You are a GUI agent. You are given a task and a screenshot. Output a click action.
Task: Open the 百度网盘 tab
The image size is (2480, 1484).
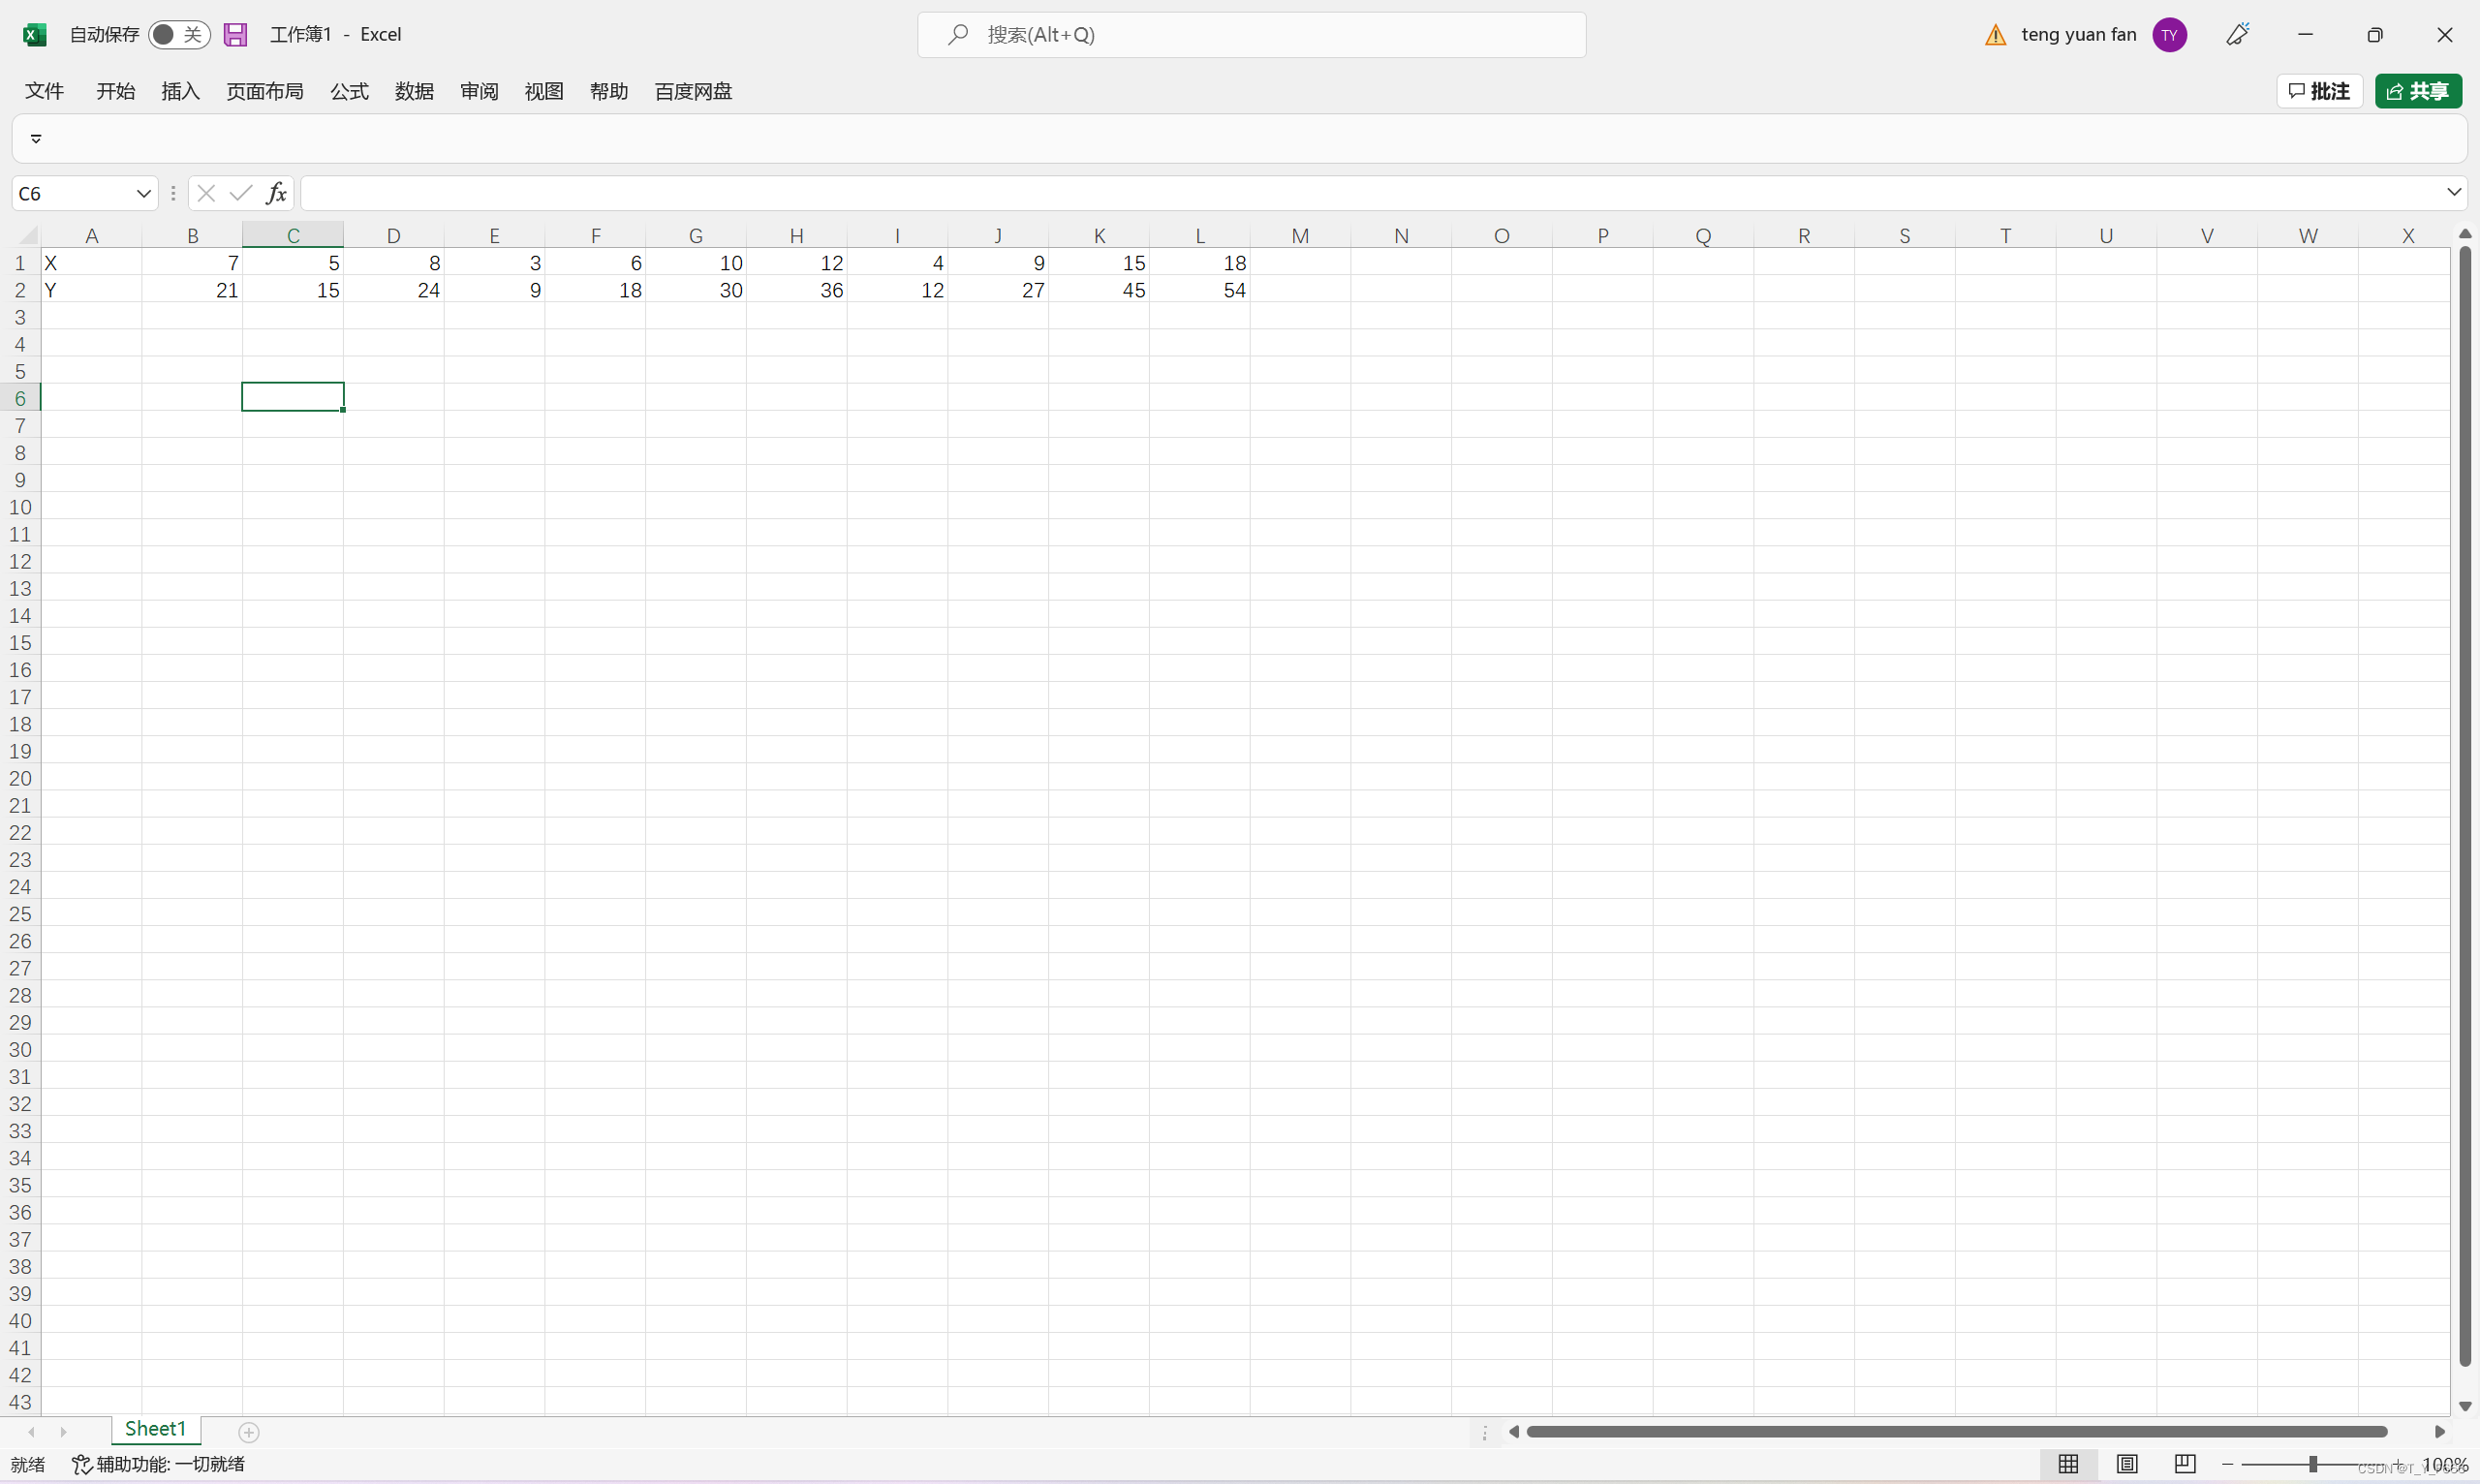693,91
